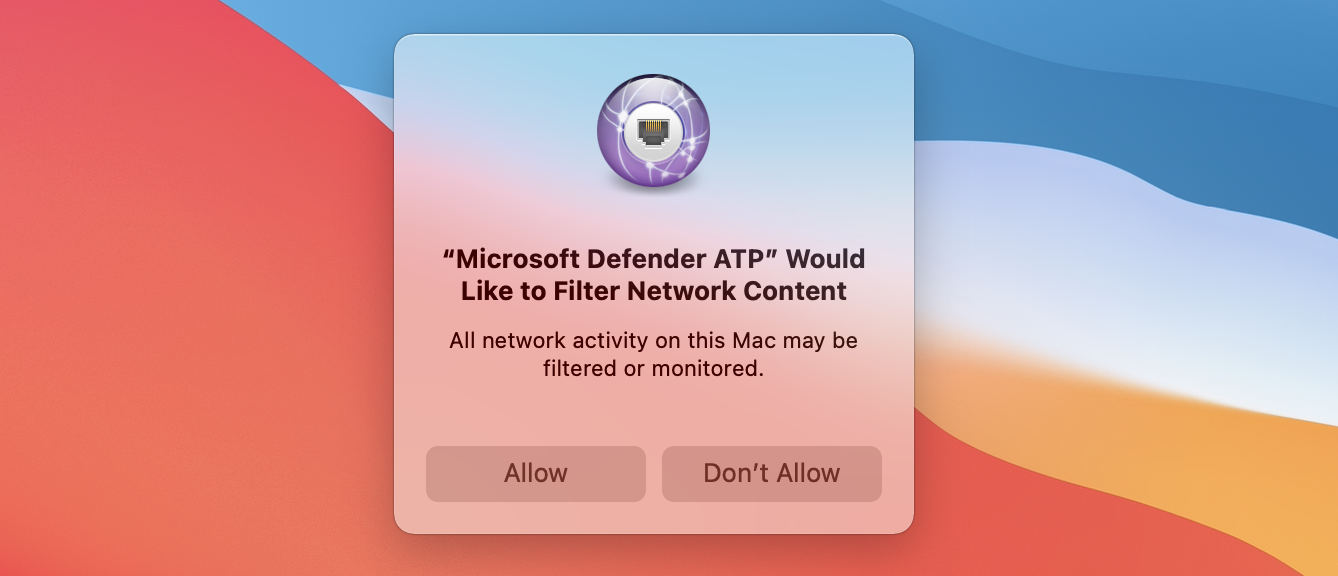Click the "Microsoft Defender ATP" quoted name in title
Image resolution: width=1338 pixels, height=576 pixels.
[611, 258]
